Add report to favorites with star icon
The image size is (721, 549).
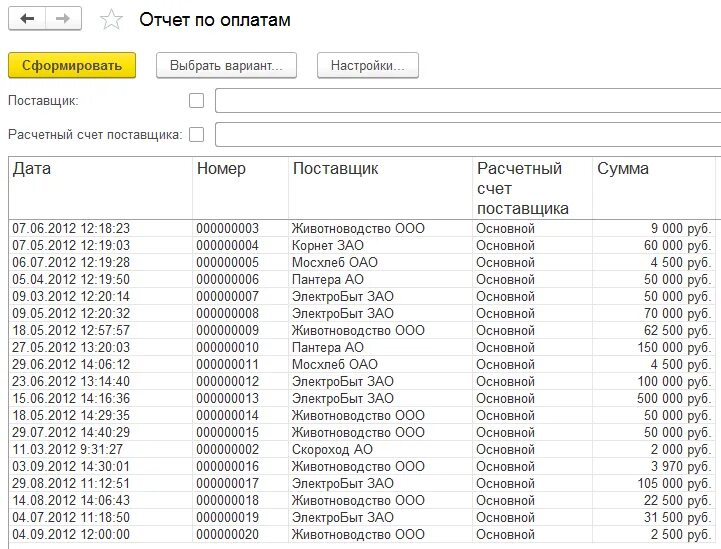111,19
